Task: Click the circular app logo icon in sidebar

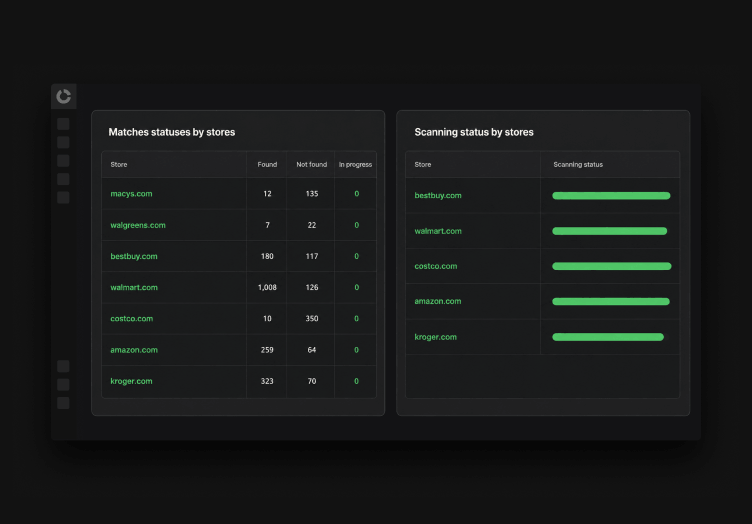Action: pos(63,96)
